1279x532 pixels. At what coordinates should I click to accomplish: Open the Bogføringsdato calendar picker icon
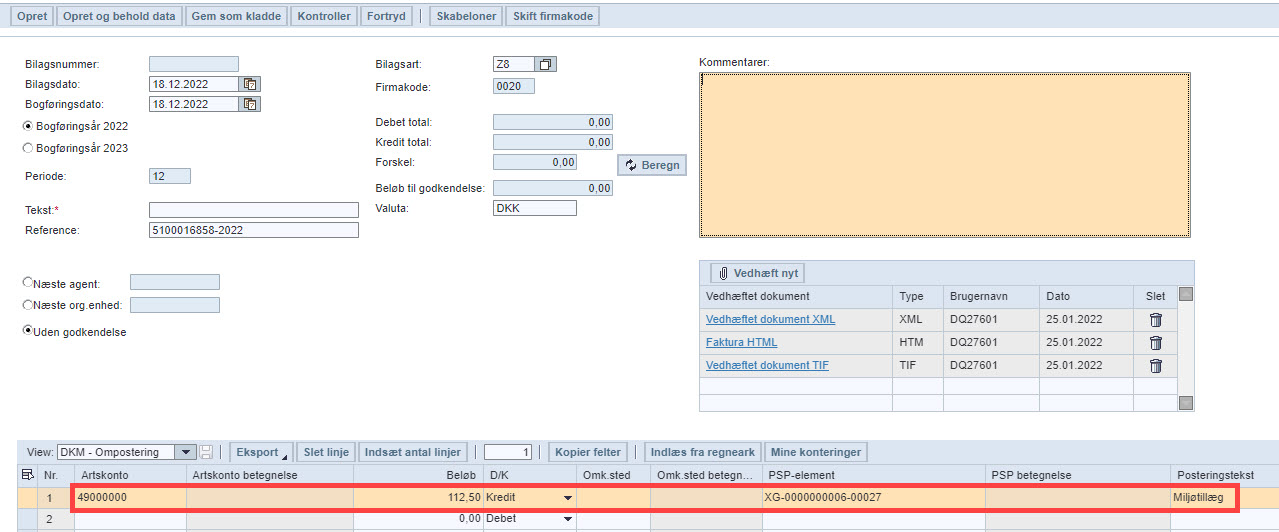(250, 104)
